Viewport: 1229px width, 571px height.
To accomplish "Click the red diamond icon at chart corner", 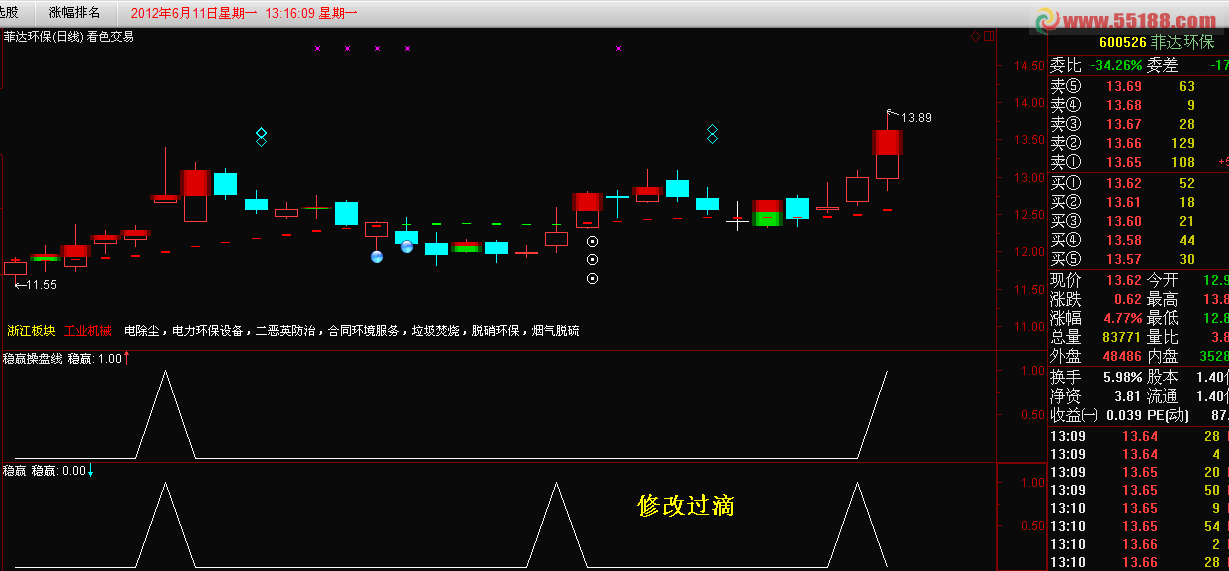I will click(x=976, y=36).
